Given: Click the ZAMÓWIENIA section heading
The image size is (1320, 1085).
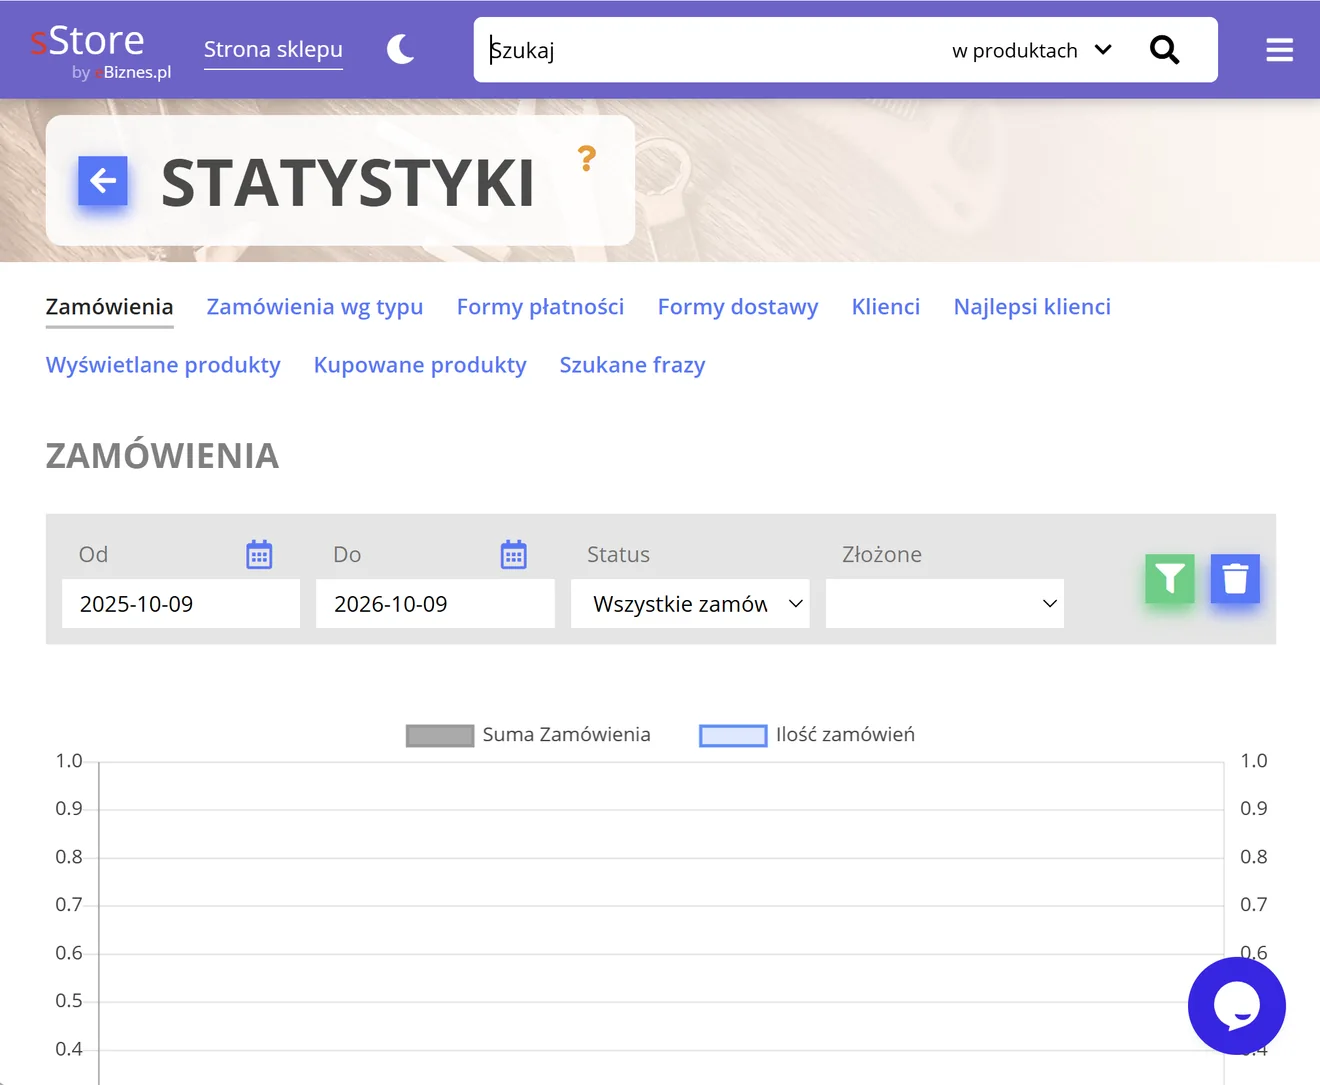Looking at the screenshot, I should 163,456.
